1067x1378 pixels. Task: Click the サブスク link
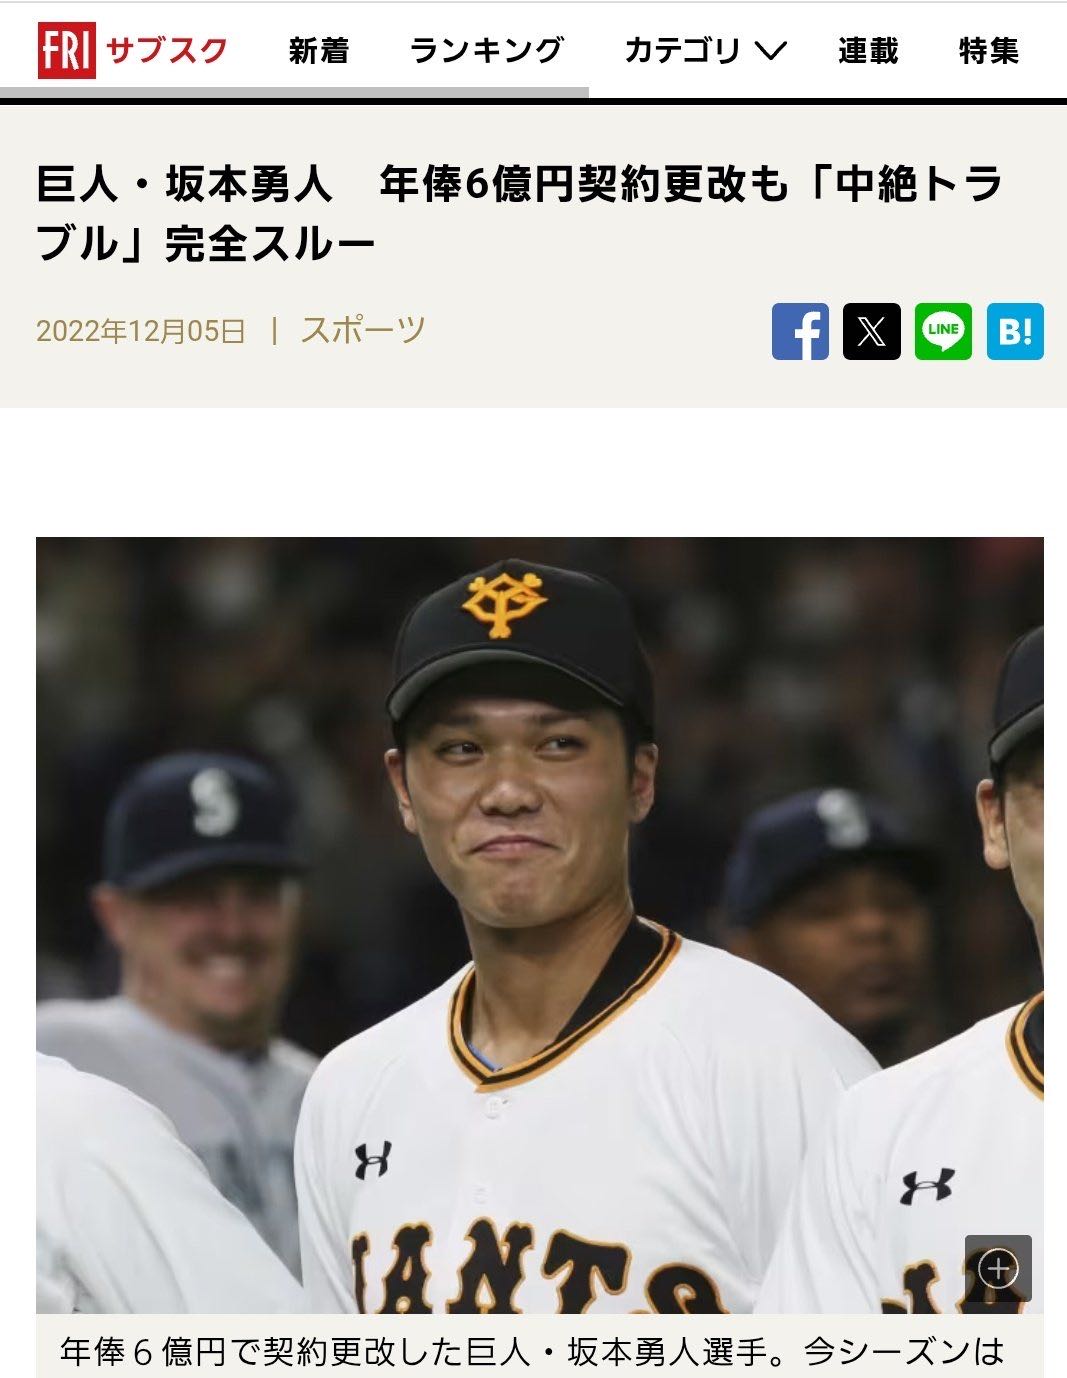pyautogui.click(x=167, y=50)
